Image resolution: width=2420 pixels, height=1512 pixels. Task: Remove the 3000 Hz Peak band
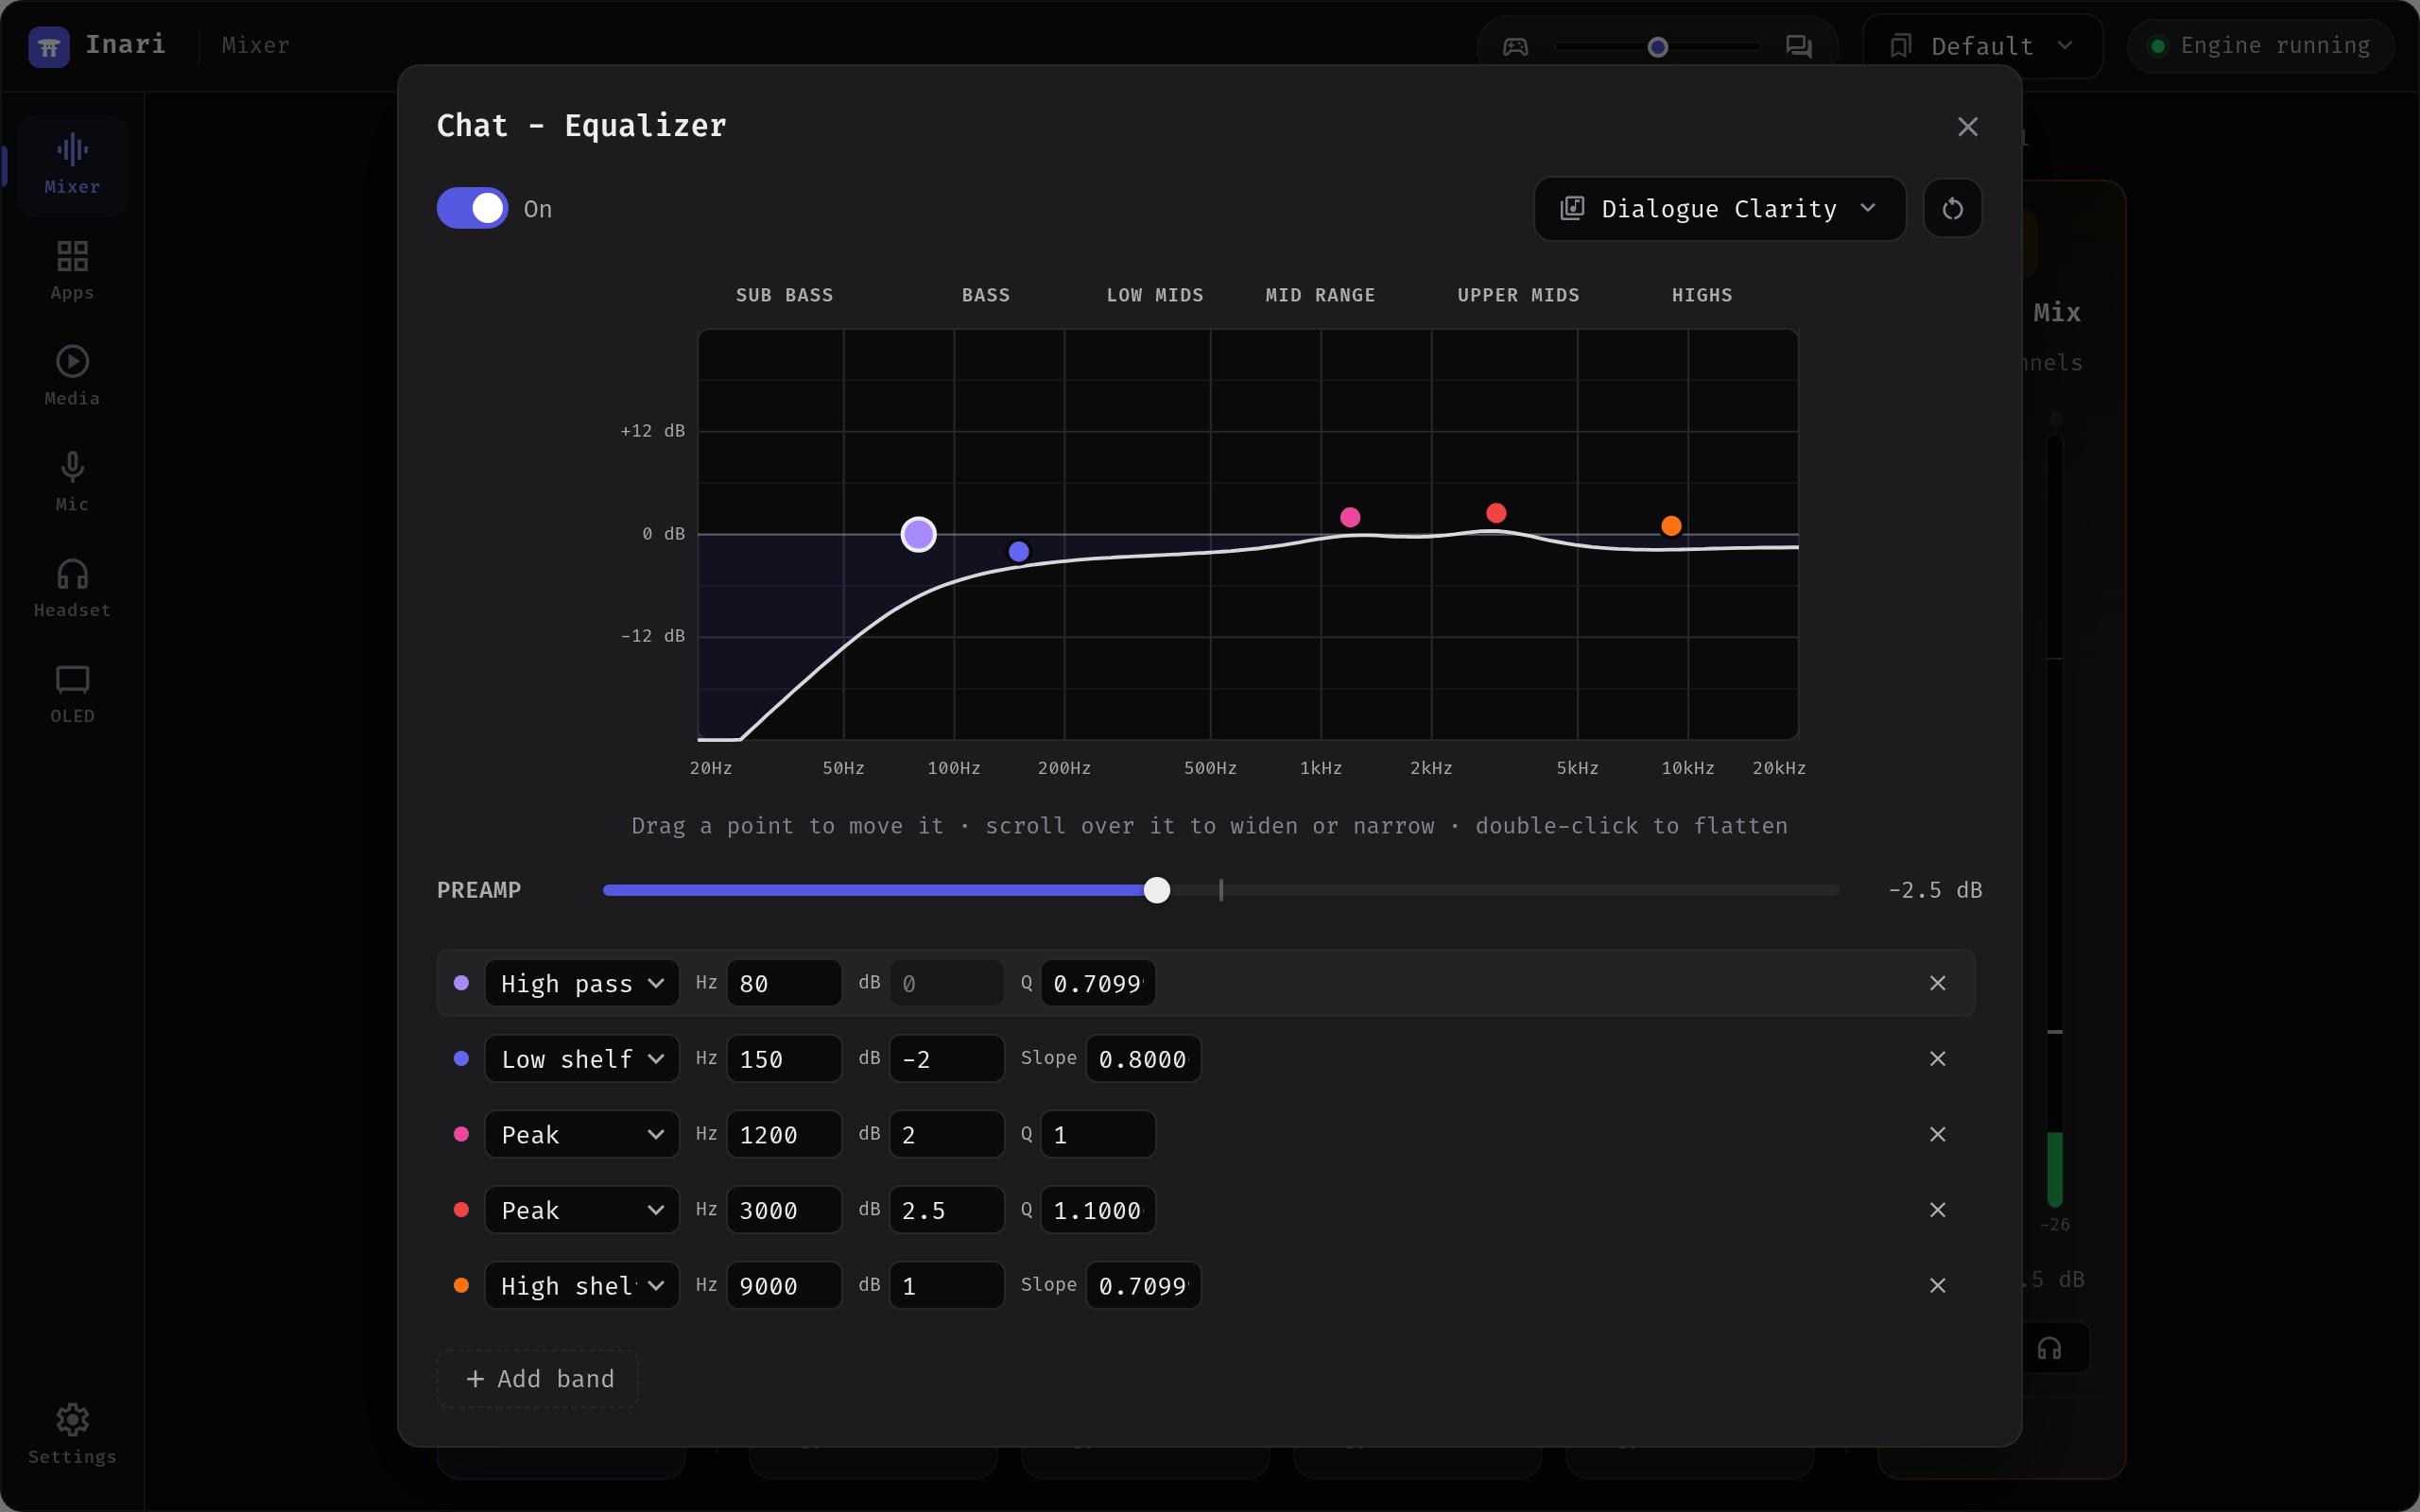(x=1937, y=1210)
